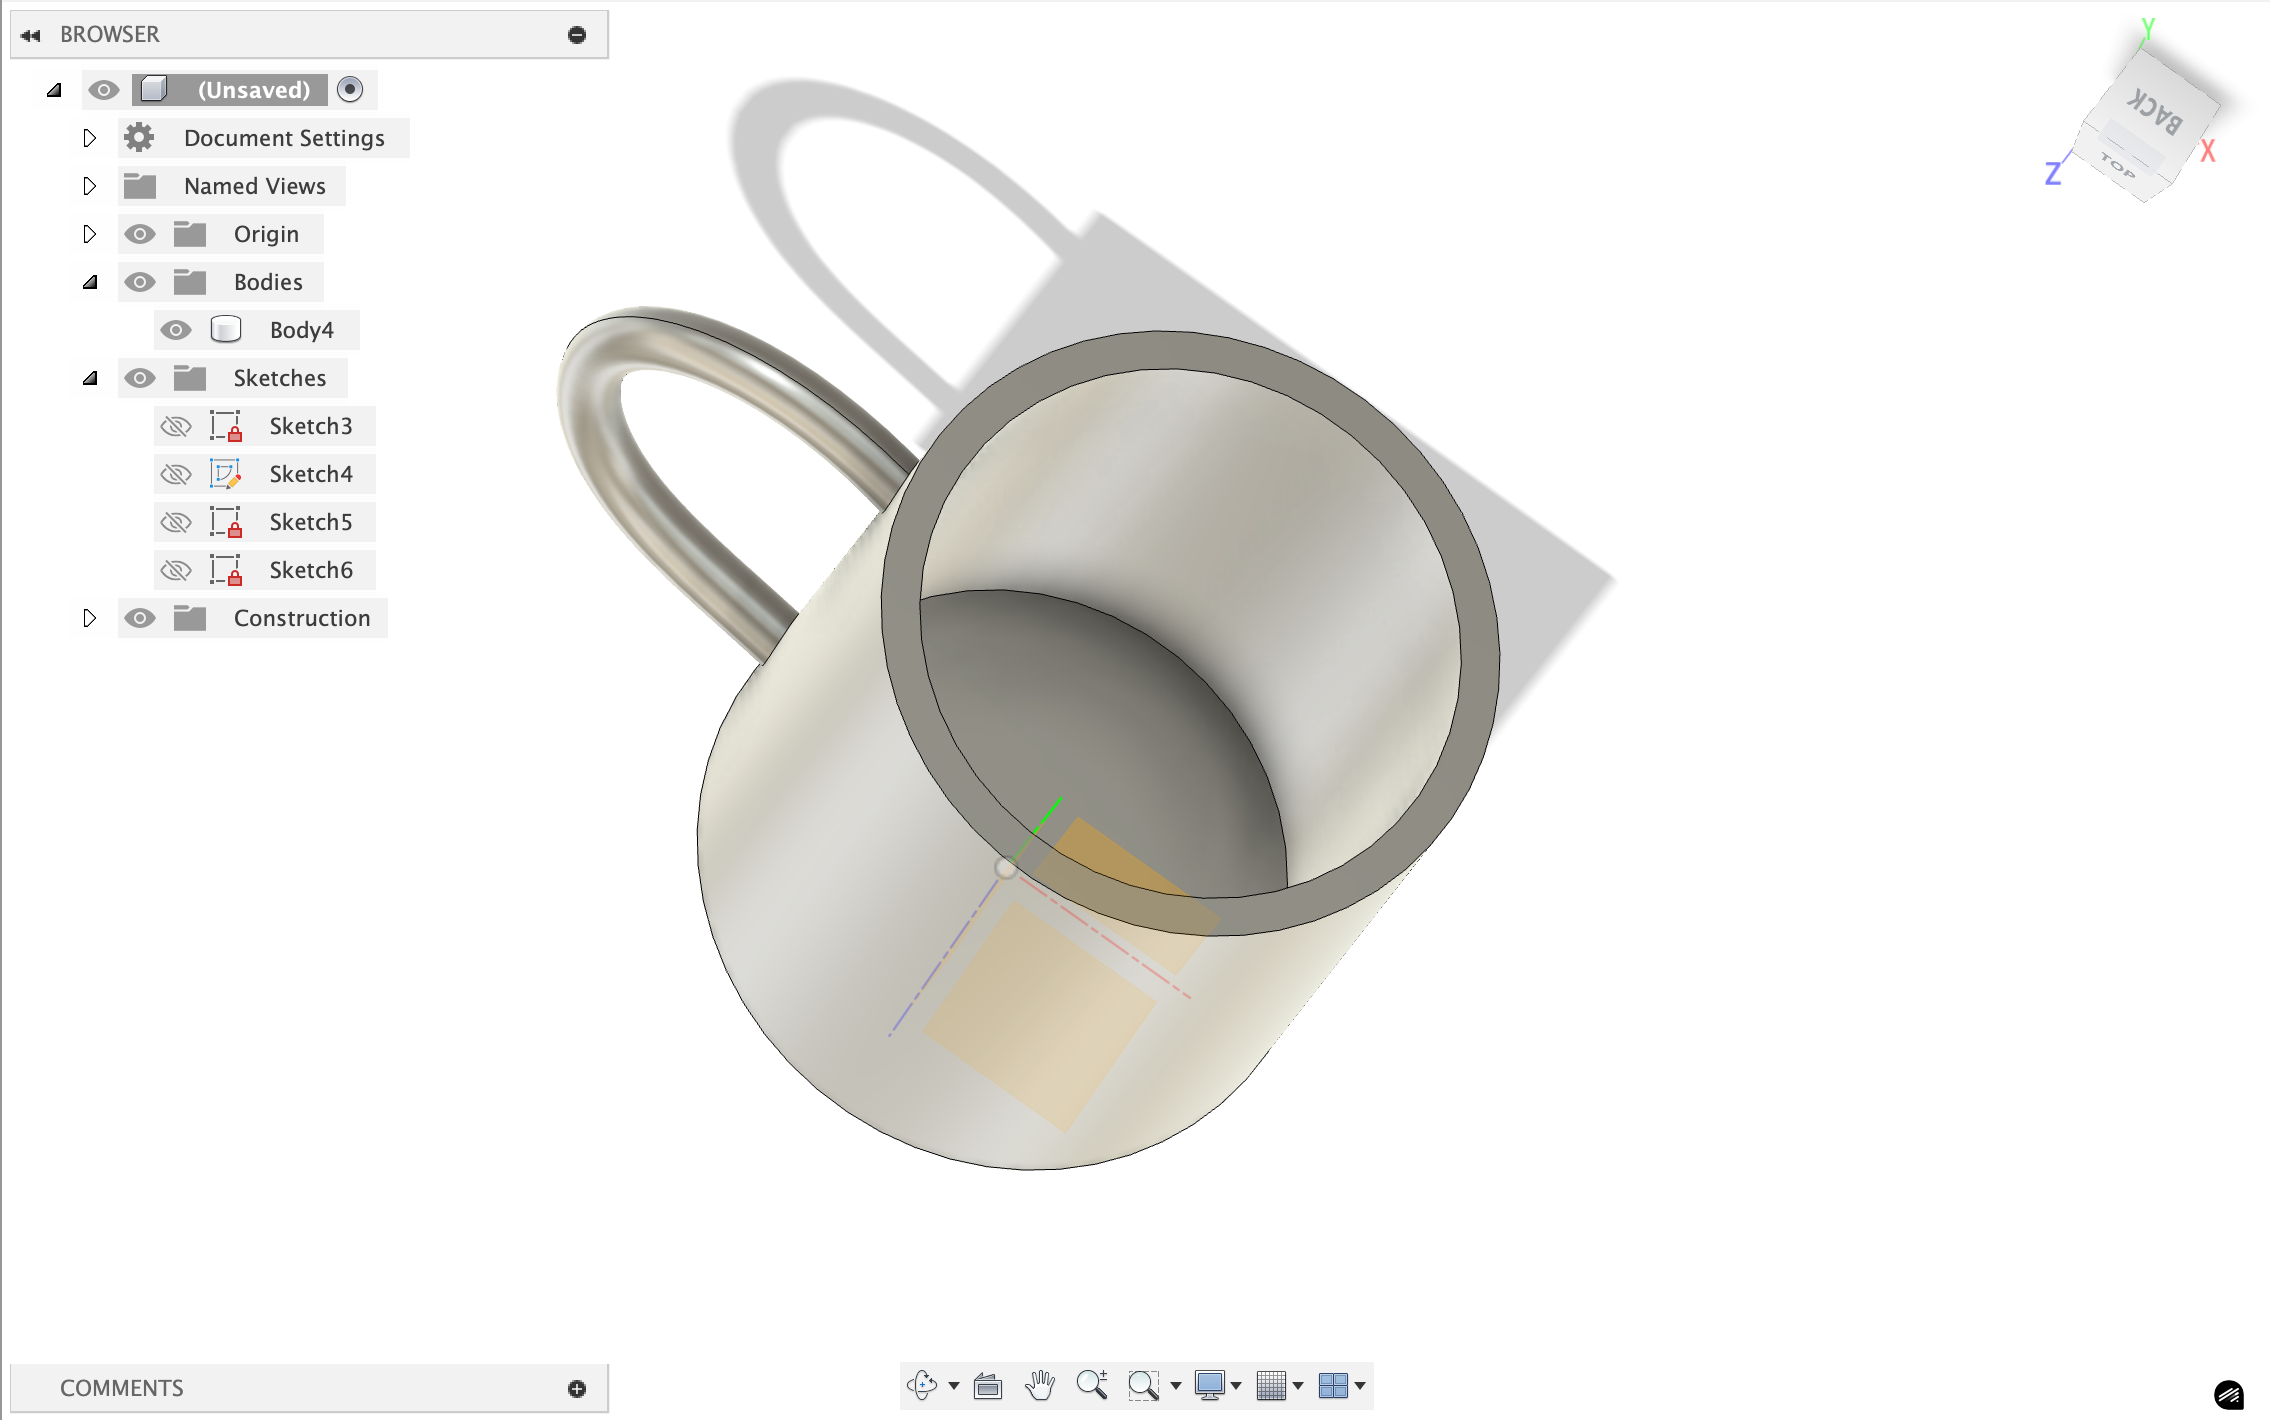Hide Body4 using its eye toggle
The image size is (2270, 1420).
click(x=177, y=329)
